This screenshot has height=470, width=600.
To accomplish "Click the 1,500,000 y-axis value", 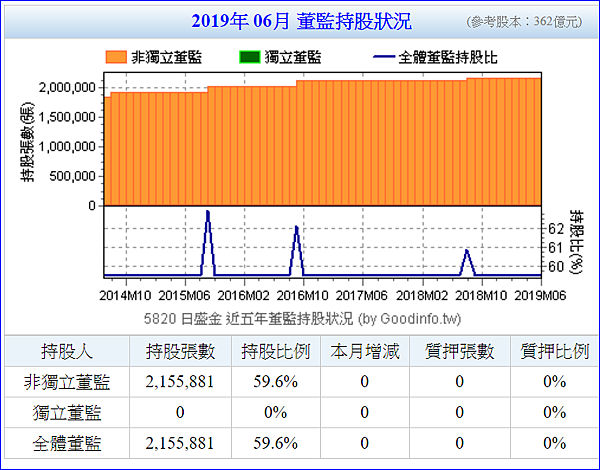I will click(67, 117).
